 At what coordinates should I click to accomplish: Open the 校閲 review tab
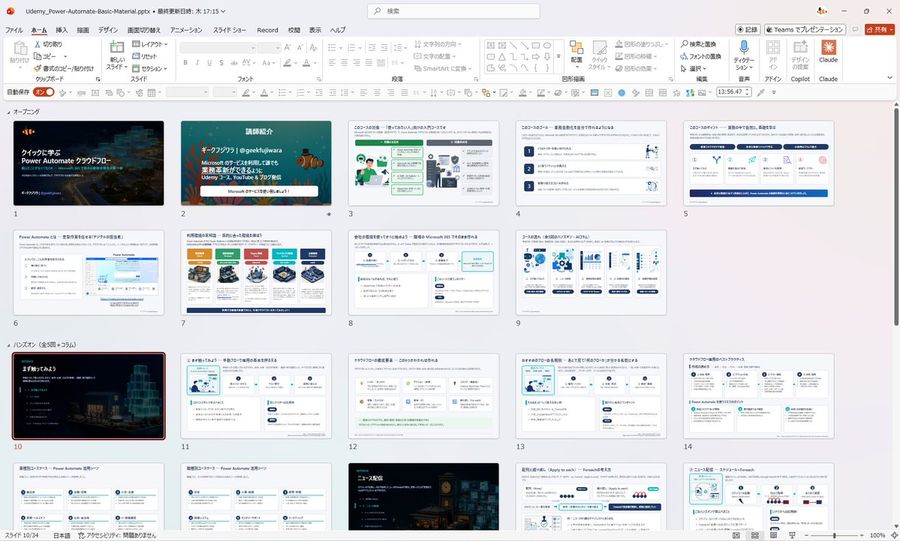(x=294, y=30)
